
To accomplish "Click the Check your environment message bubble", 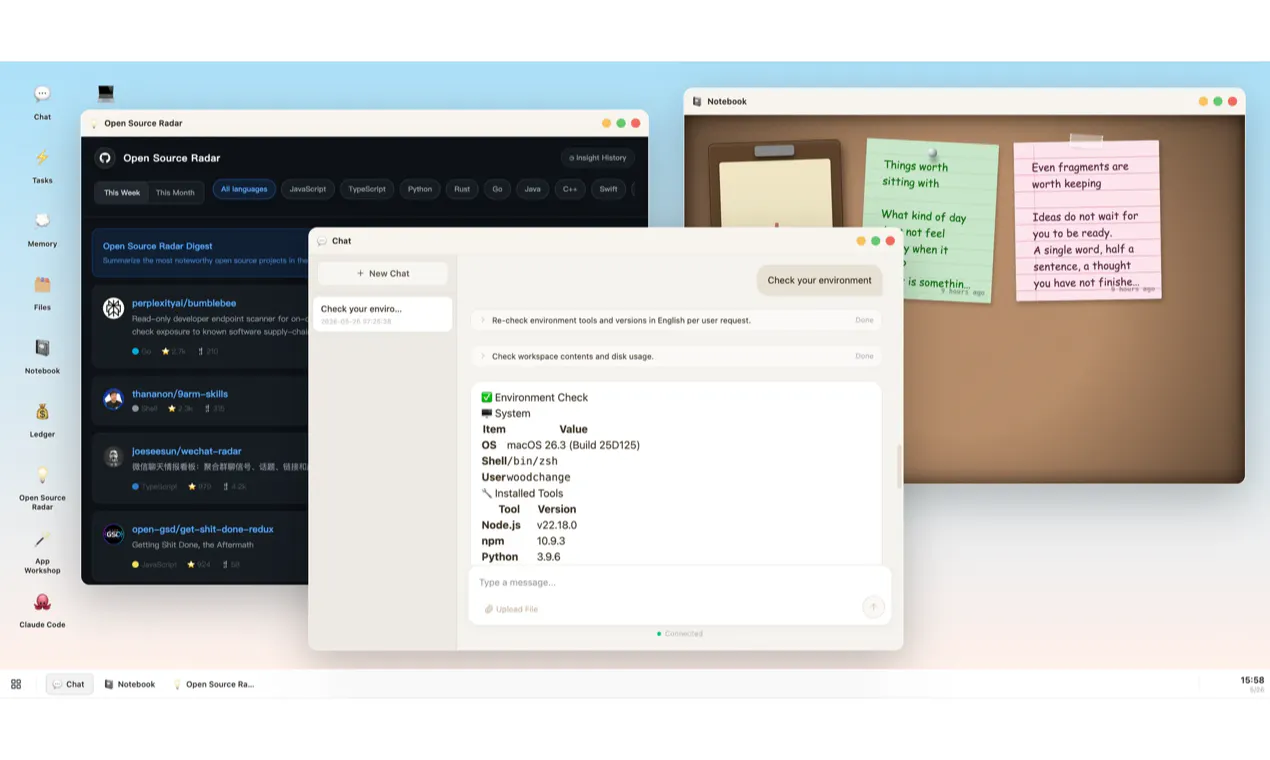I will click(x=819, y=280).
